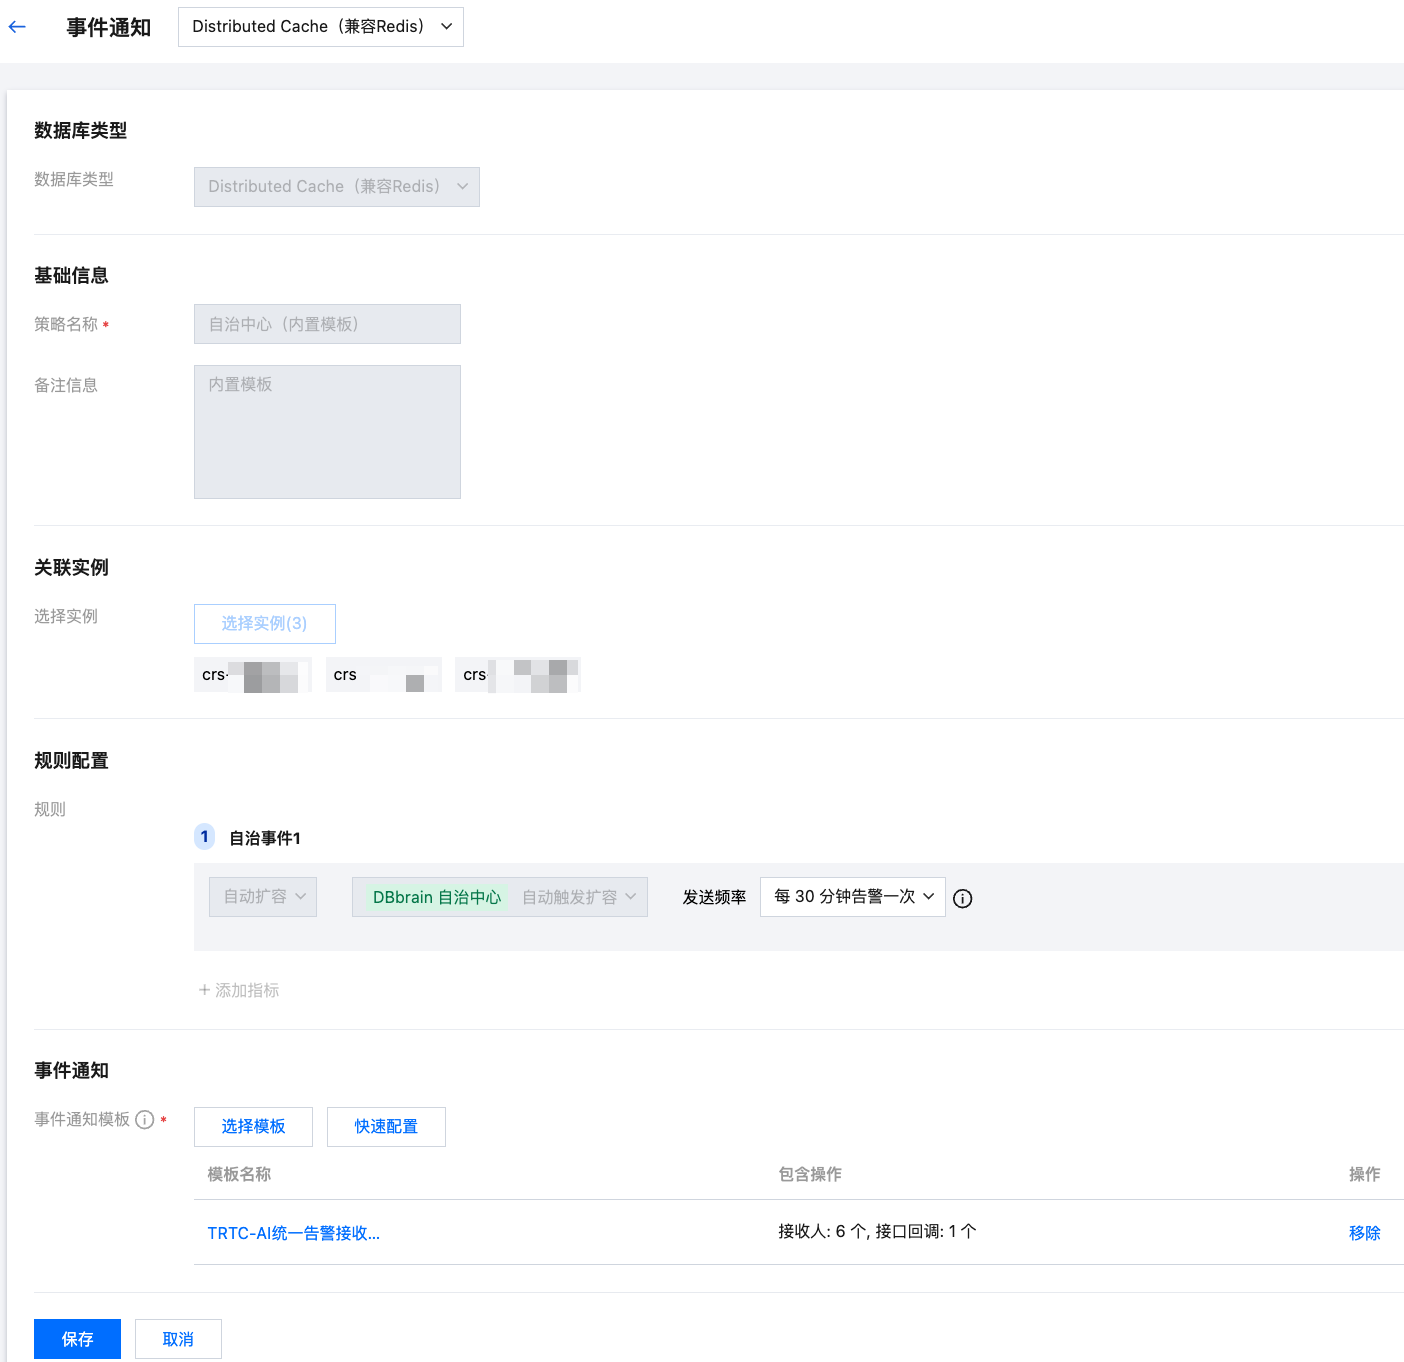Click info icon next to send frequency
This screenshot has height=1362, width=1404.
tap(962, 898)
